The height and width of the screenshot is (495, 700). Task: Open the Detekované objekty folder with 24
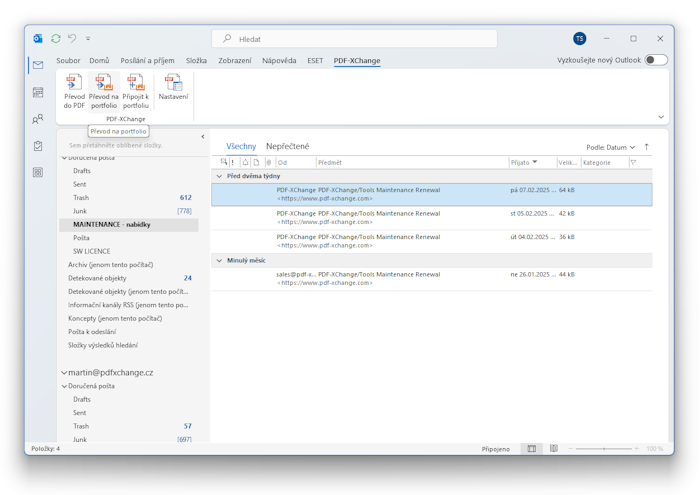[129, 278]
